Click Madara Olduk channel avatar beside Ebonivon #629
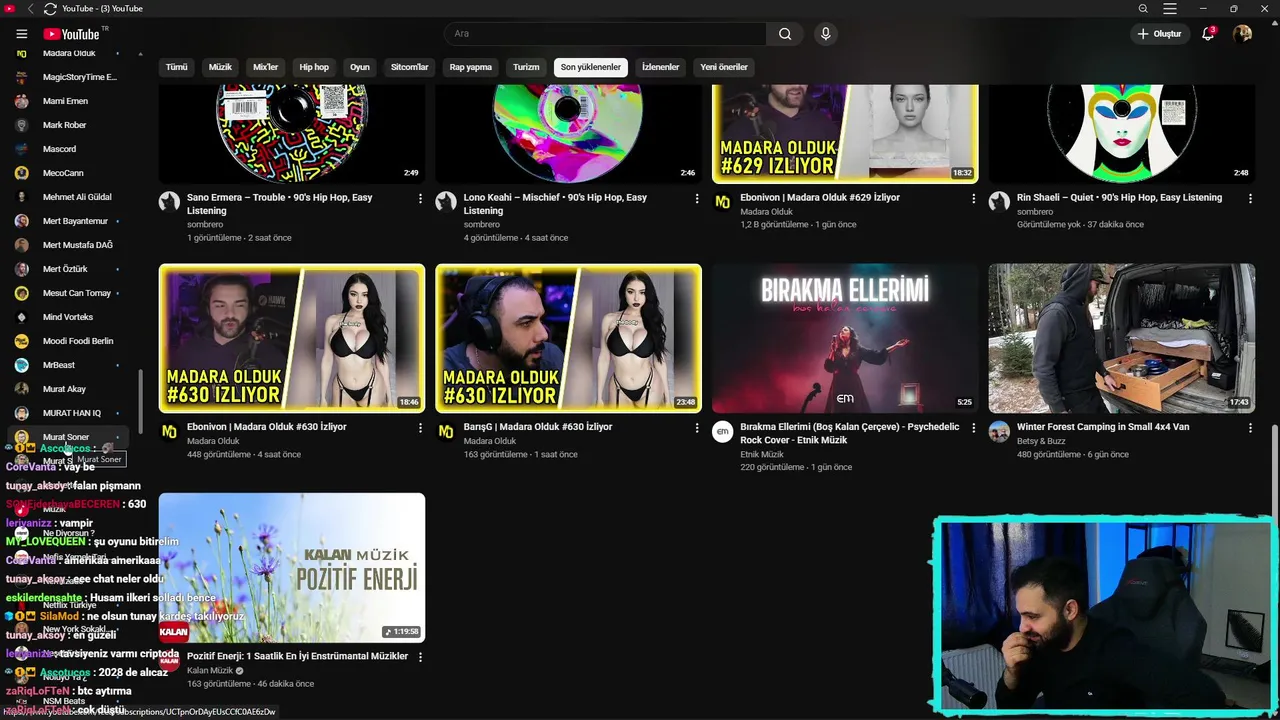 pyautogui.click(x=723, y=202)
